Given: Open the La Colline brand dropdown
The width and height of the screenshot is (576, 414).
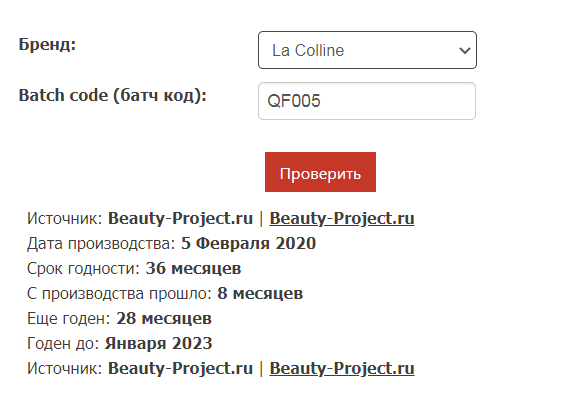Looking at the screenshot, I should [x=367, y=50].
